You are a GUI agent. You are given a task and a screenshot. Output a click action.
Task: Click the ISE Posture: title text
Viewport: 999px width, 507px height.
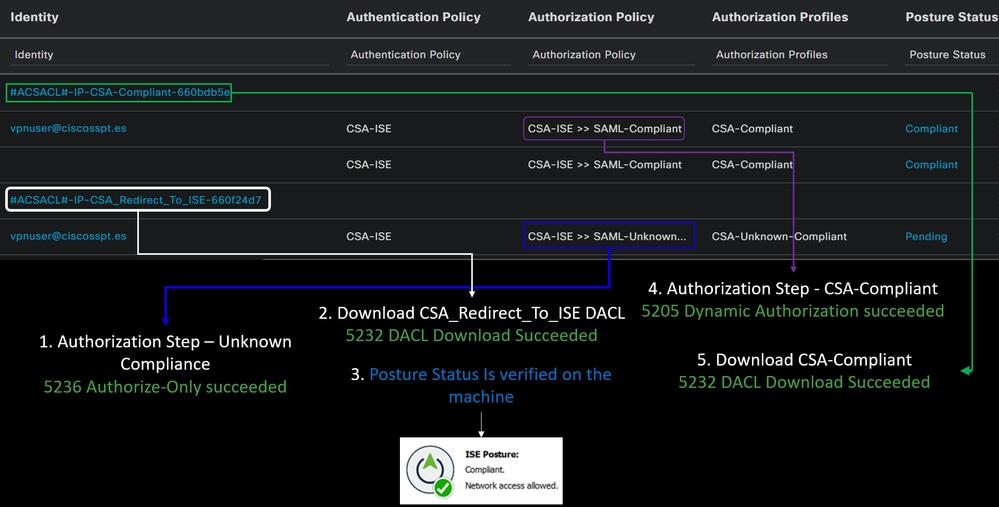pyautogui.click(x=491, y=454)
